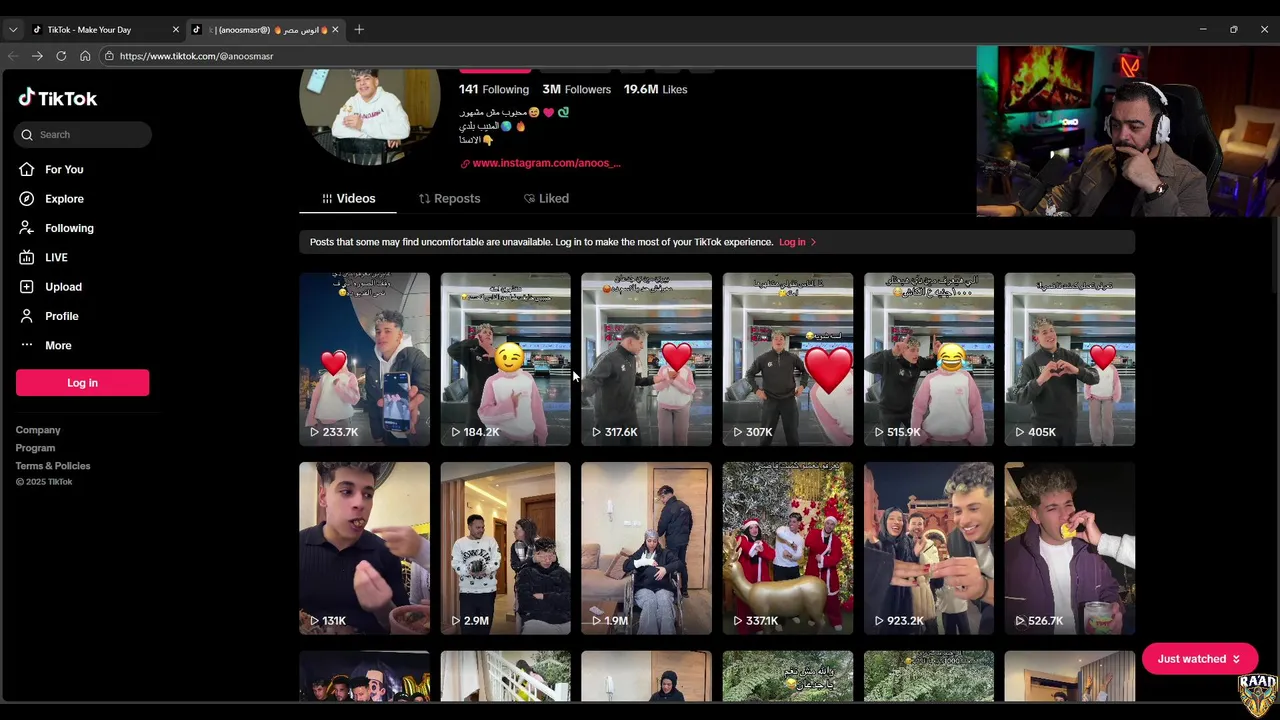The width and height of the screenshot is (1280, 720).
Task: Click browser back arrow
Action: tap(13, 56)
